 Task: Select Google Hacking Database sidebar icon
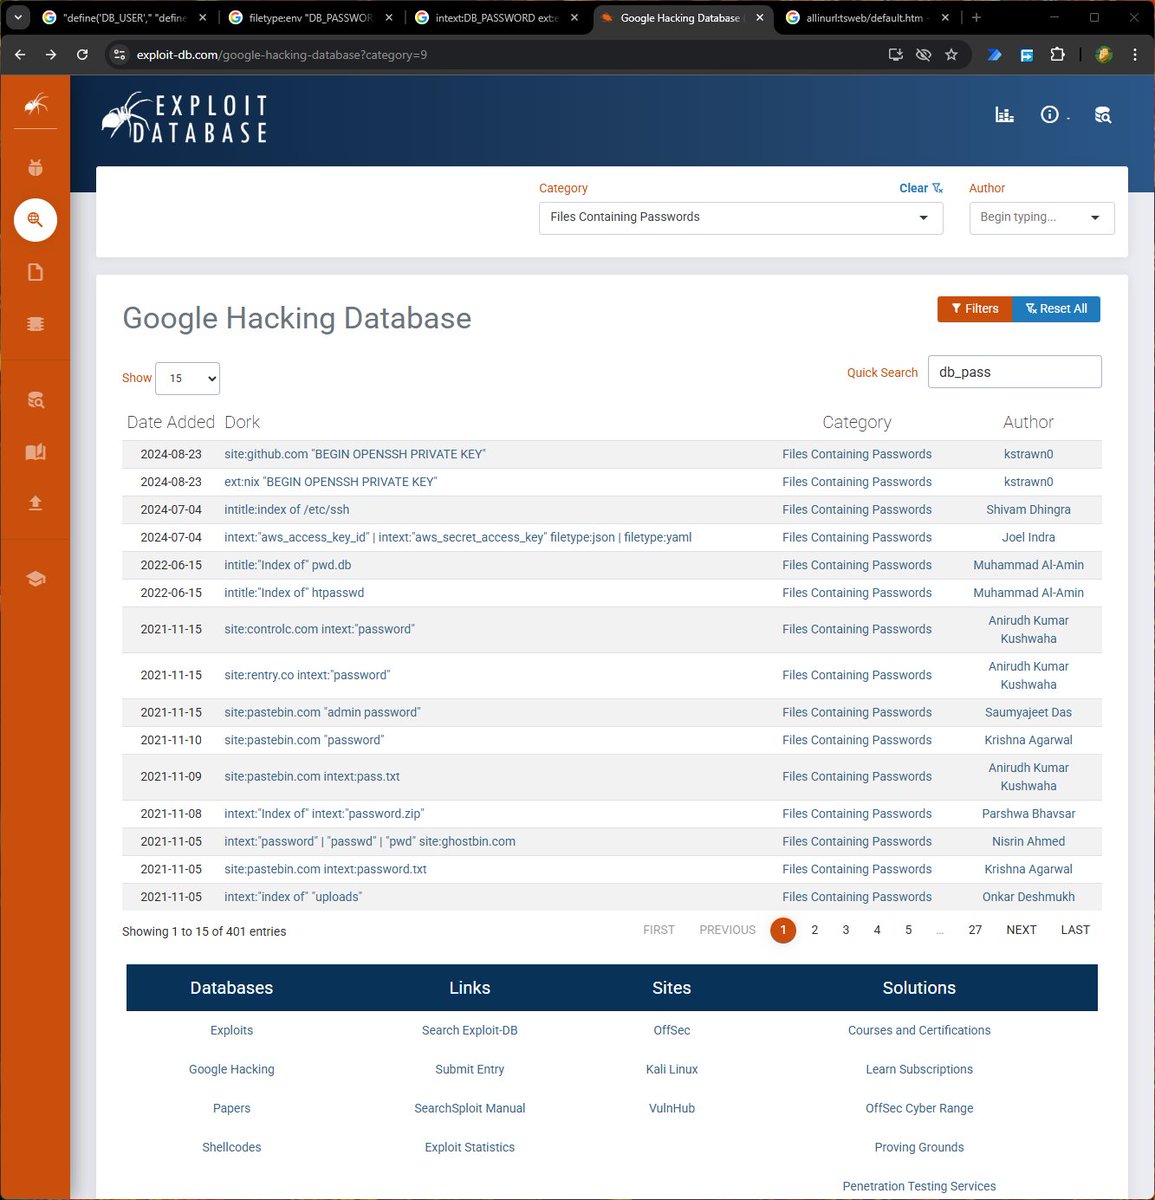tap(35, 219)
